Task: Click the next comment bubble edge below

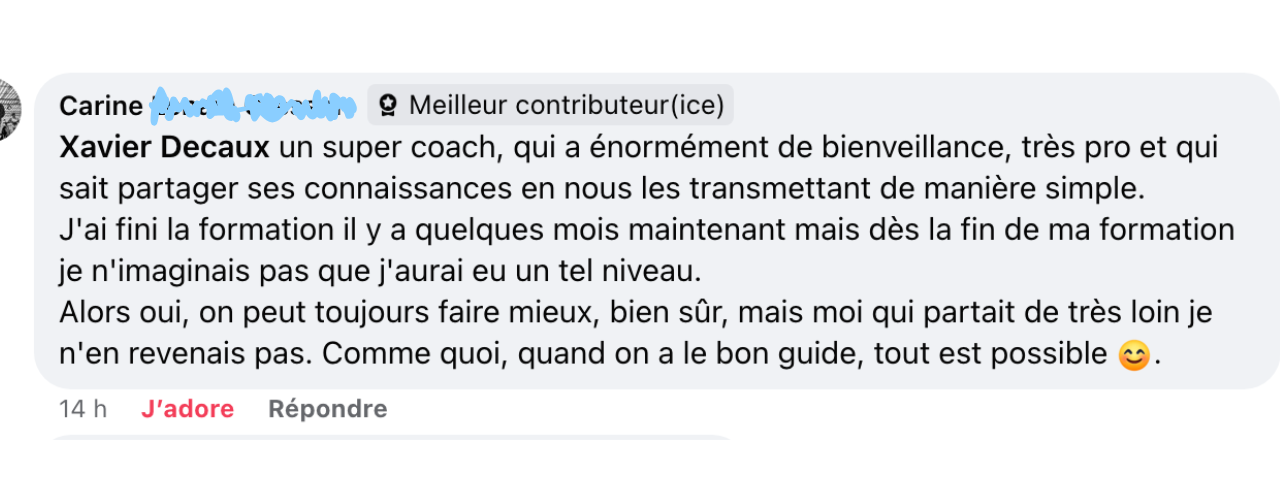Action: [390, 438]
